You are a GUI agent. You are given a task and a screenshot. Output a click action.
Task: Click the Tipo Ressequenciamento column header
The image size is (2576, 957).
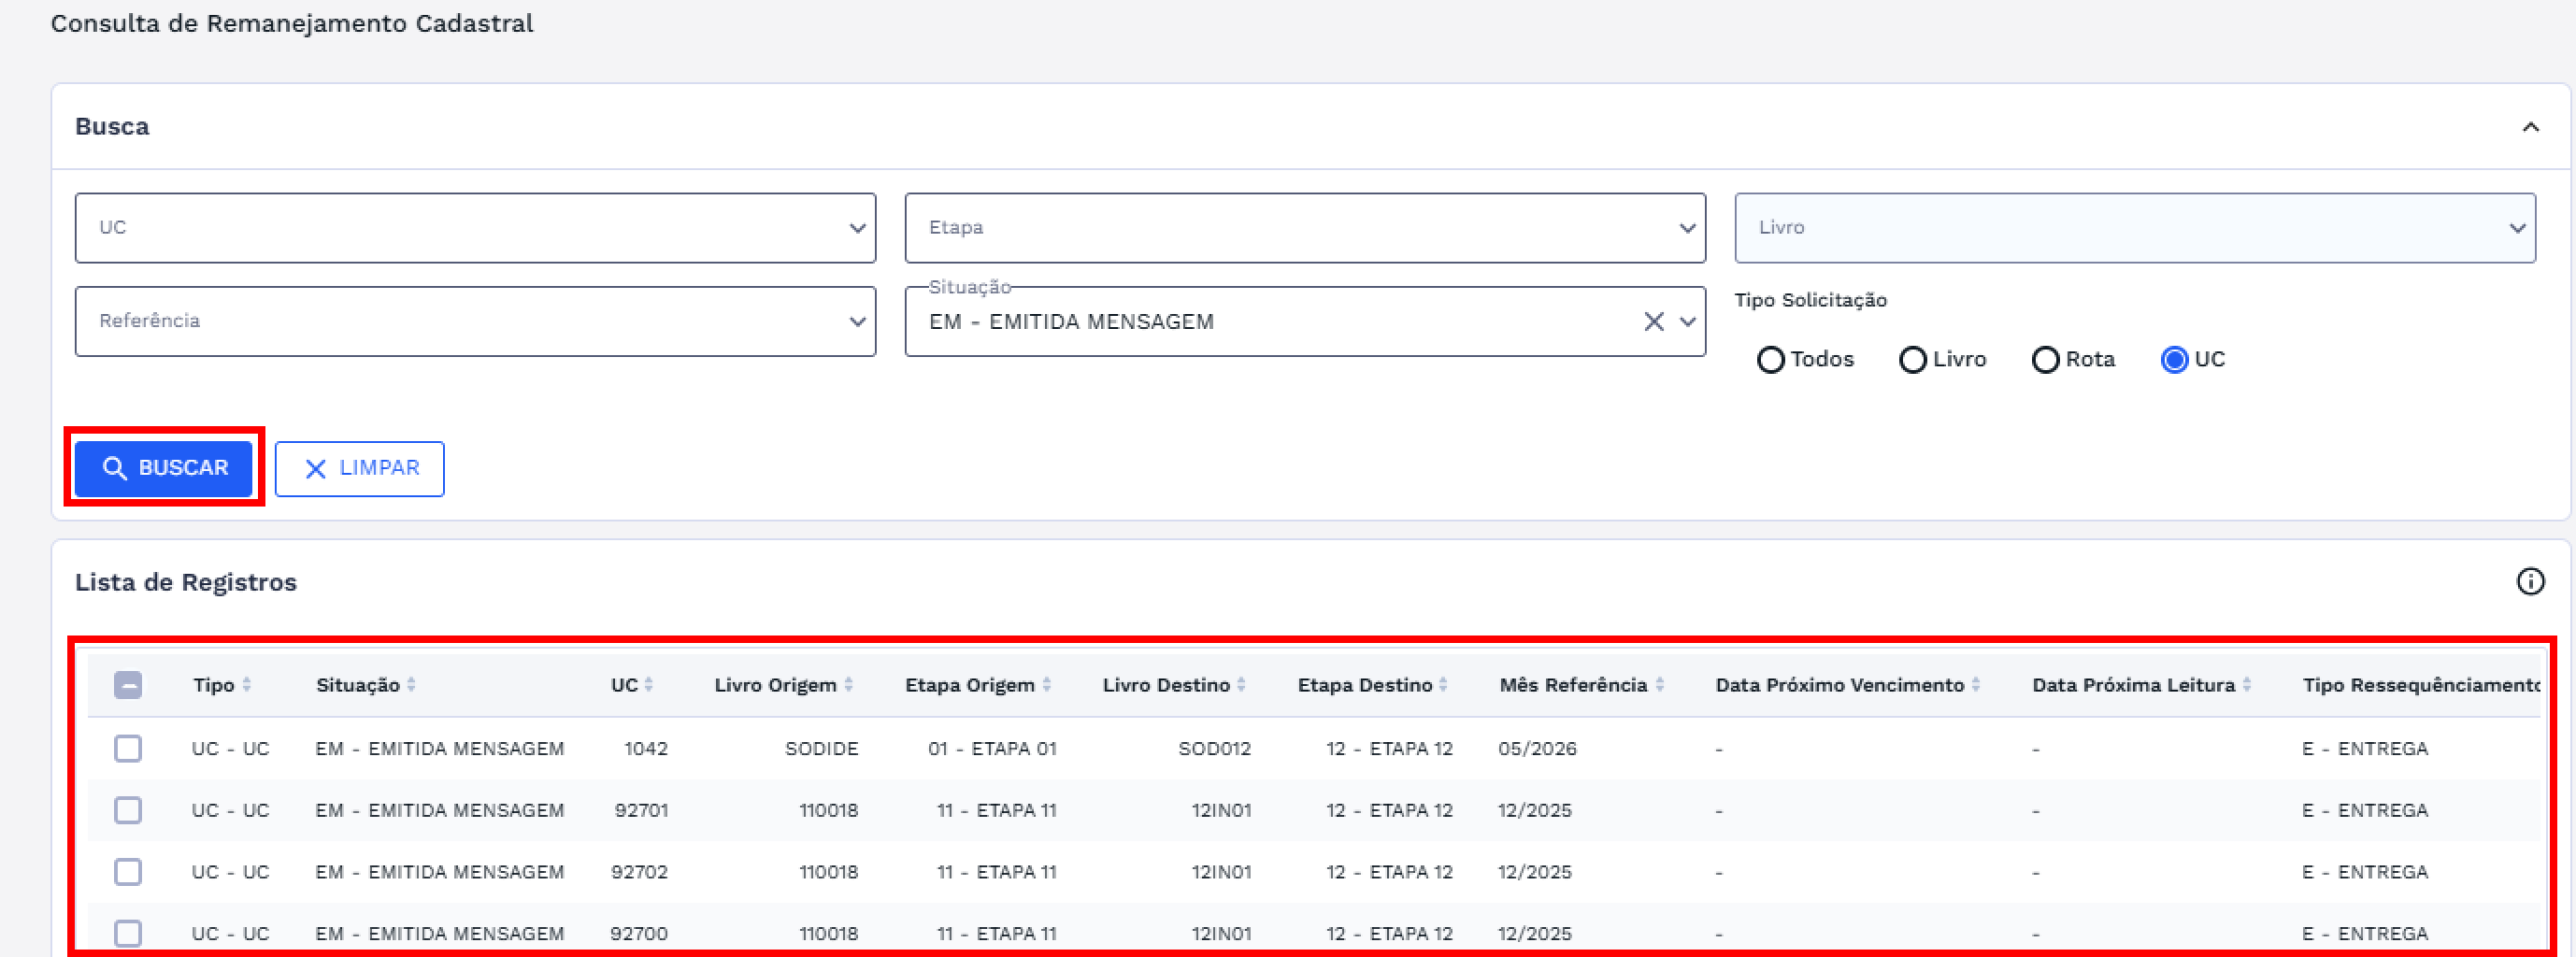point(2421,685)
